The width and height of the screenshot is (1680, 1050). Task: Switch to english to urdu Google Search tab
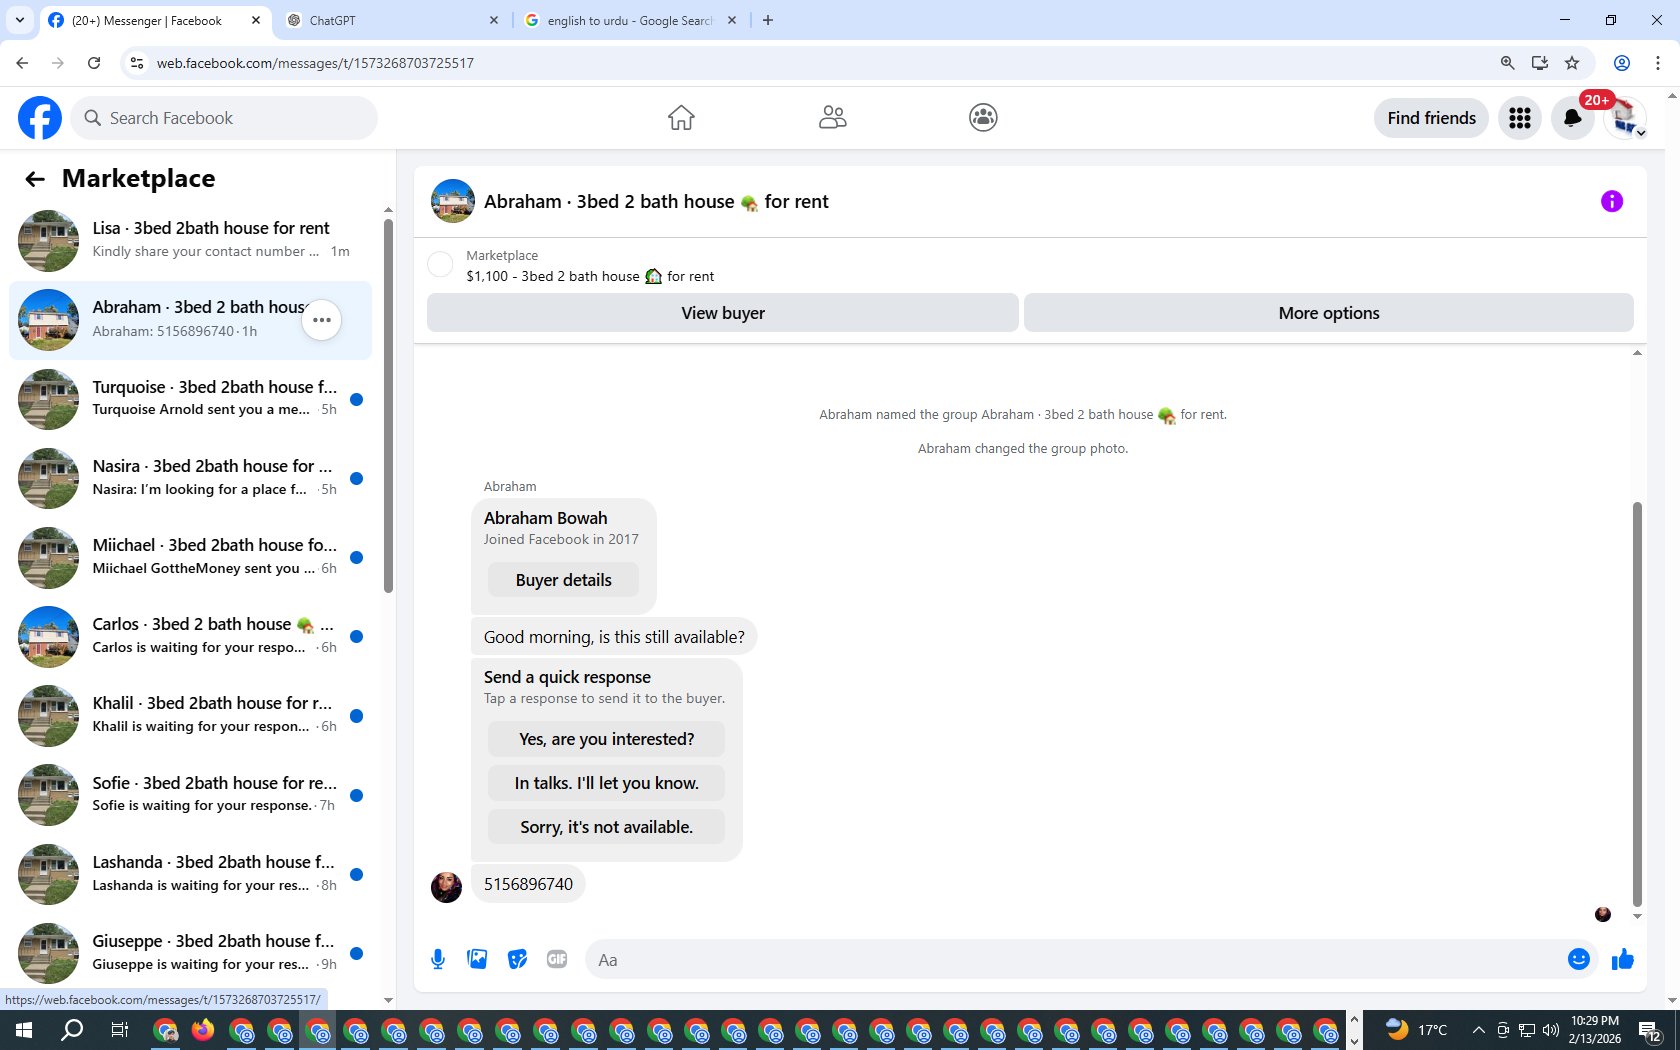click(630, 20)
